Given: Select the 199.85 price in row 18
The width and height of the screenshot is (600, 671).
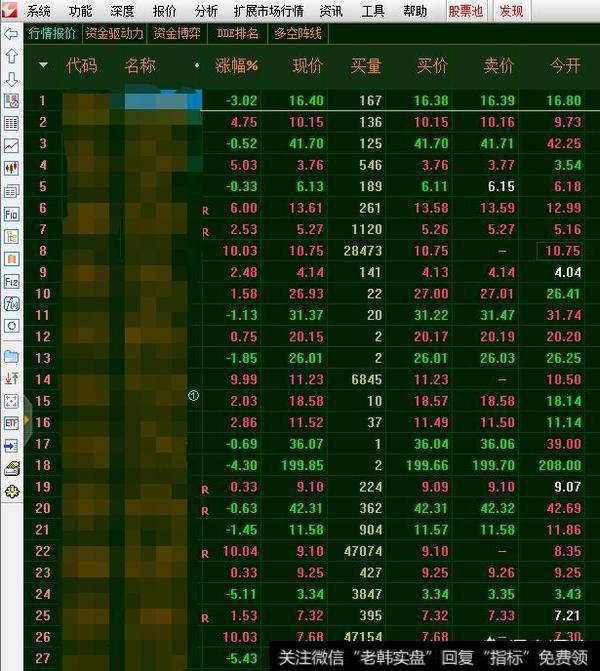Looking at the screenshot, I should coord(302,465).
